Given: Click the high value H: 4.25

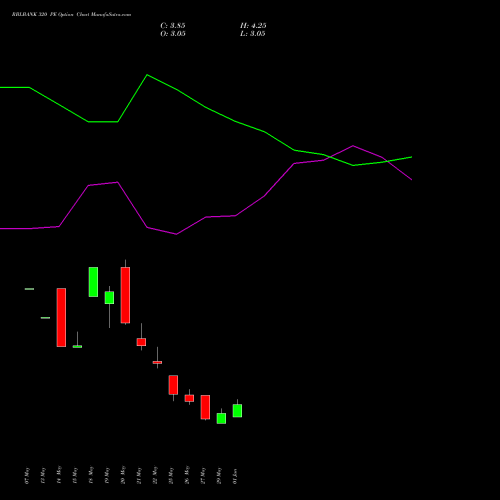Looking at the screenshot, I should [253, 26].
